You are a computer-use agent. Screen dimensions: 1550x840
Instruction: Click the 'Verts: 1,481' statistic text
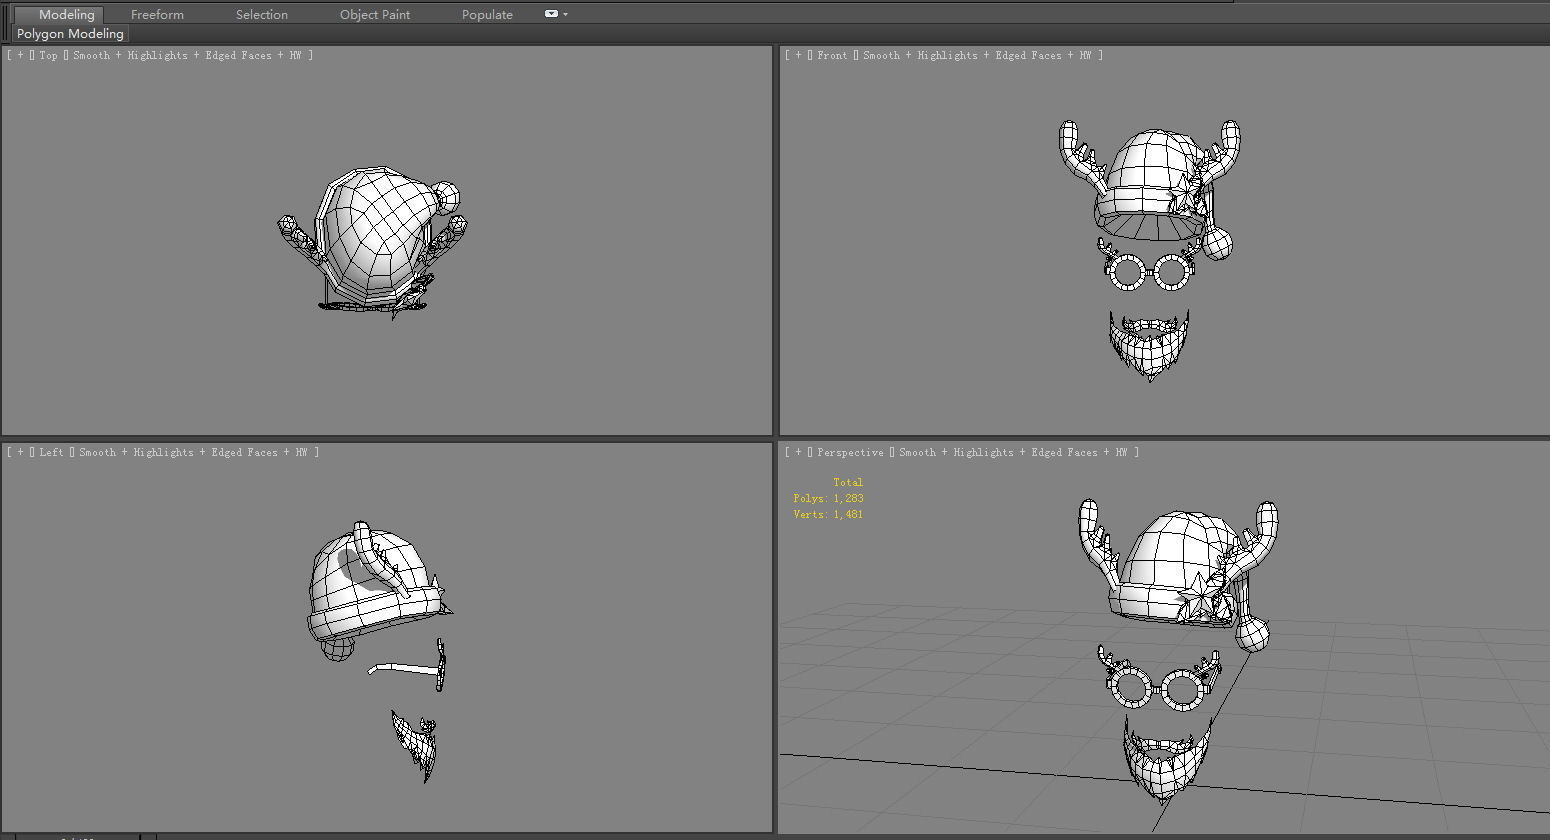tap(828, 514)
